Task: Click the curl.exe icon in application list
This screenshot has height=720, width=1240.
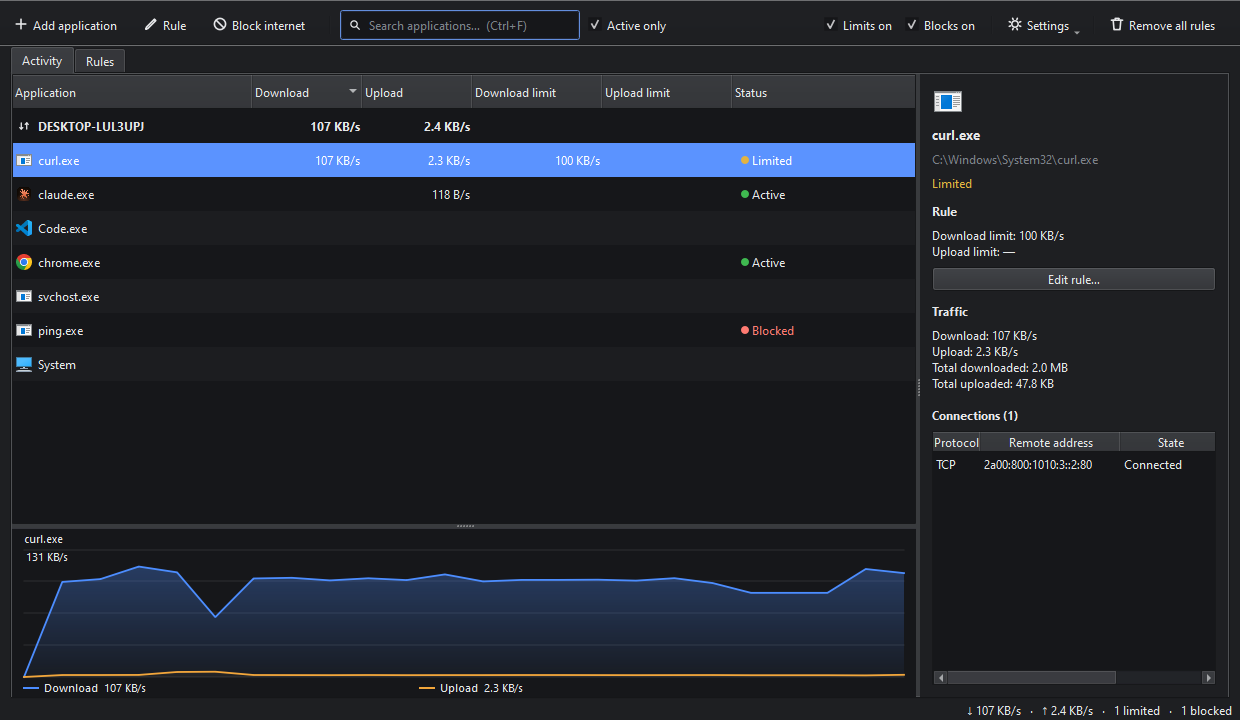Action: click(24, 160)
